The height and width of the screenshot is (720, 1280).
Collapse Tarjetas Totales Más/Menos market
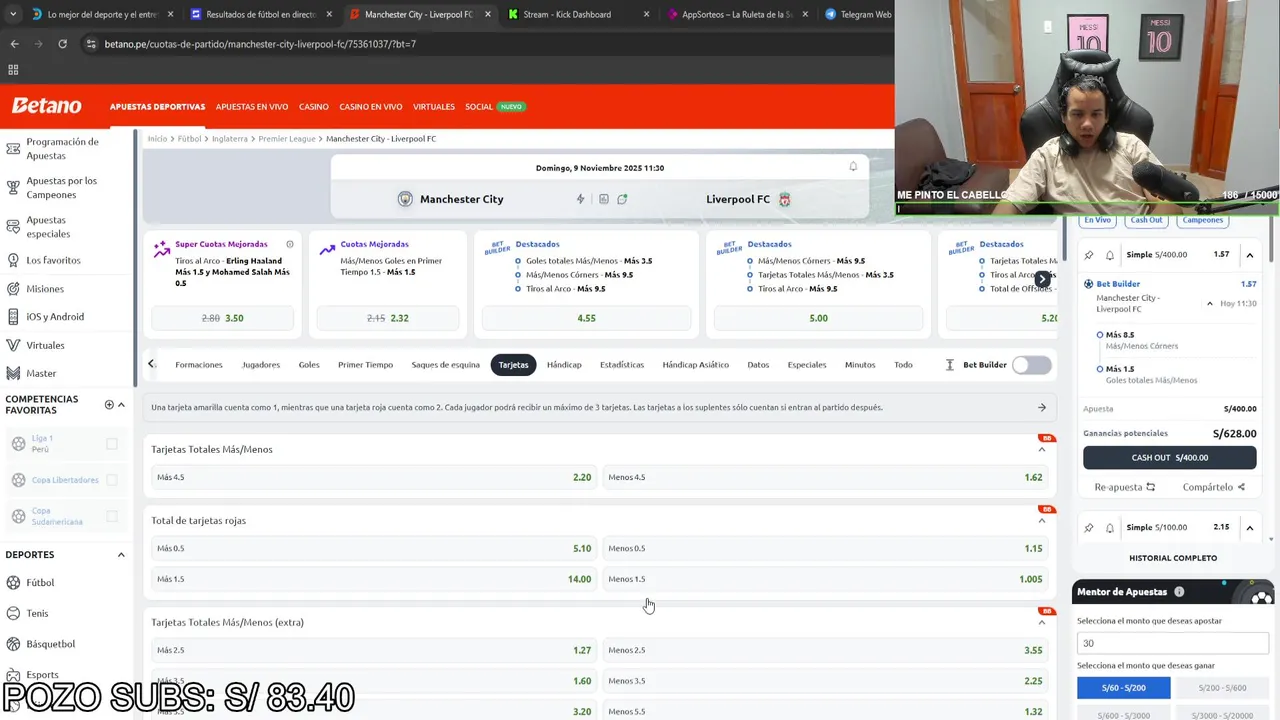click(1042, 450)
